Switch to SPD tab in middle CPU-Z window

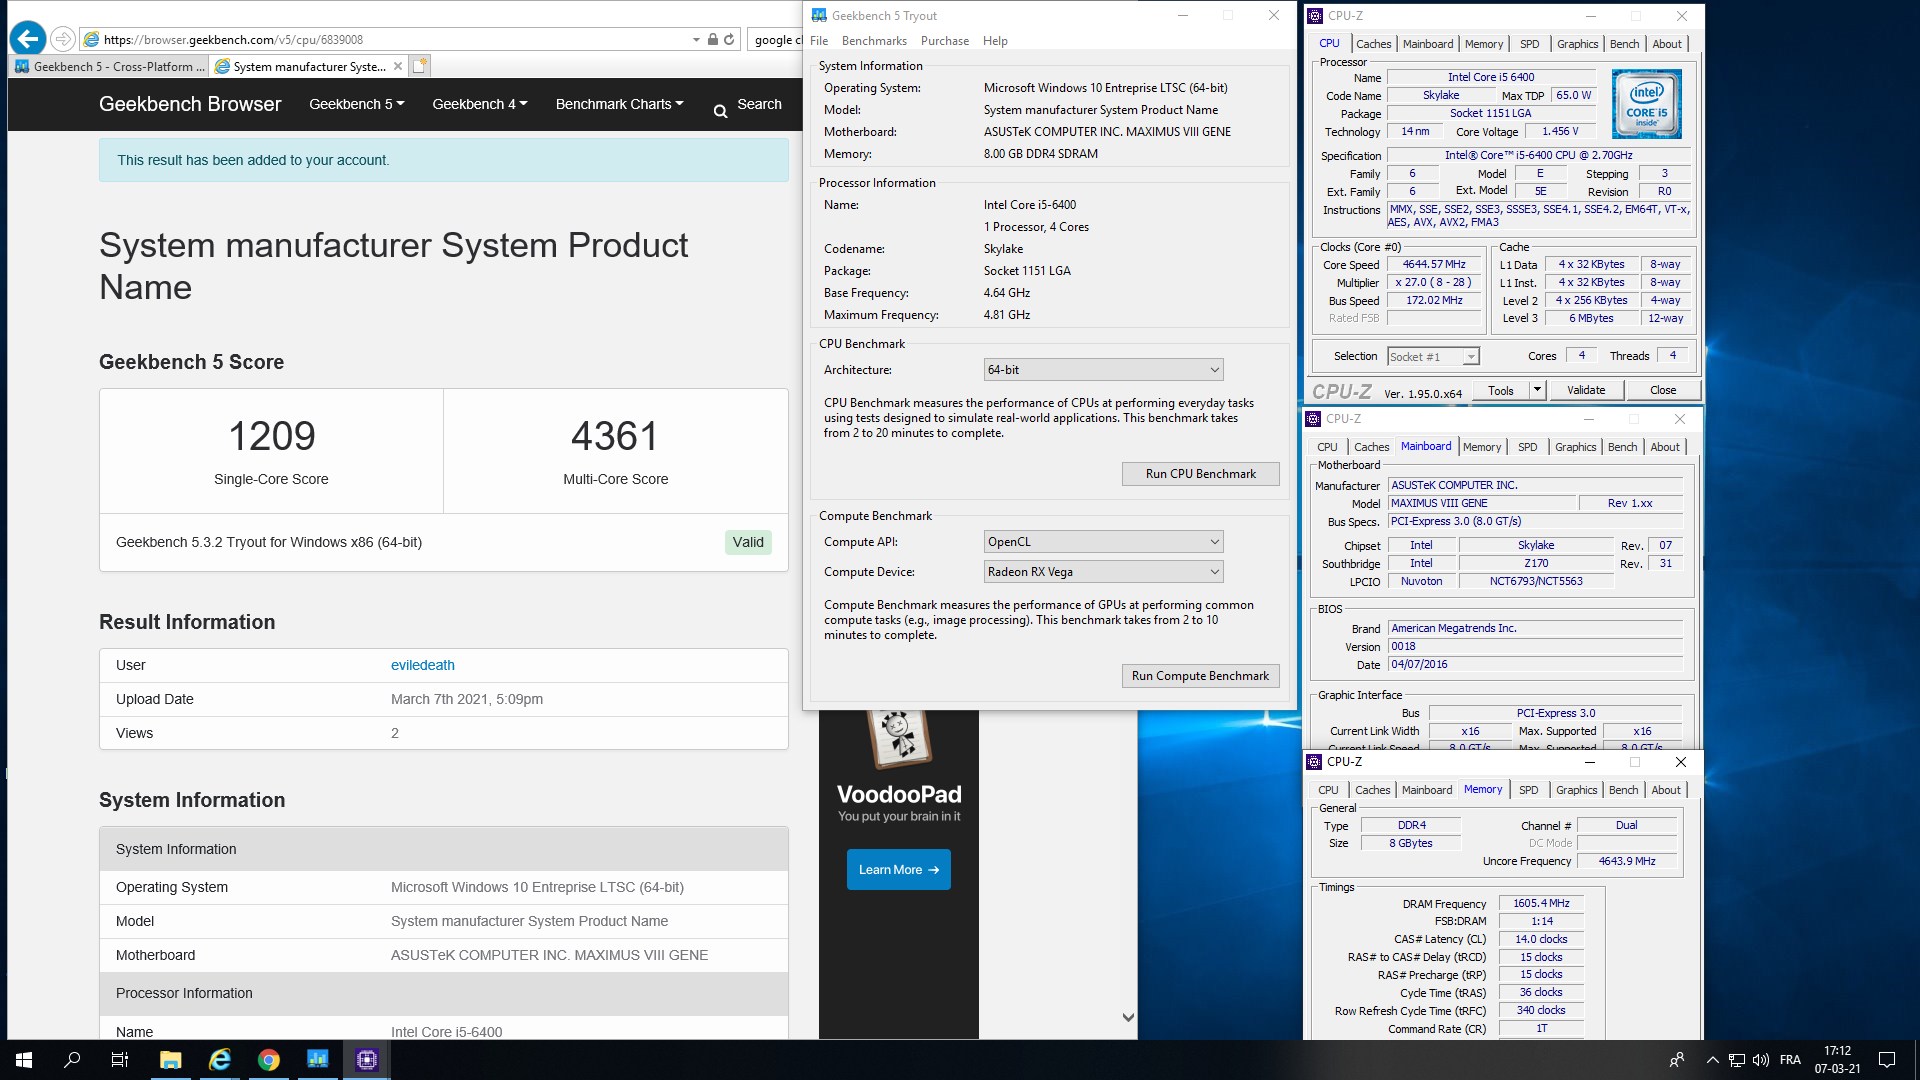point(1527,447)
